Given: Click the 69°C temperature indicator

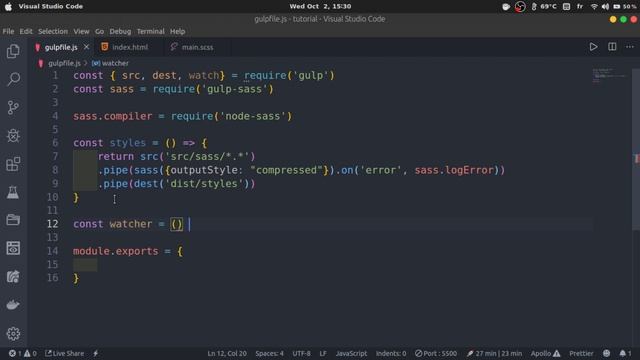Looking at the screenshot, I should 545,7.
